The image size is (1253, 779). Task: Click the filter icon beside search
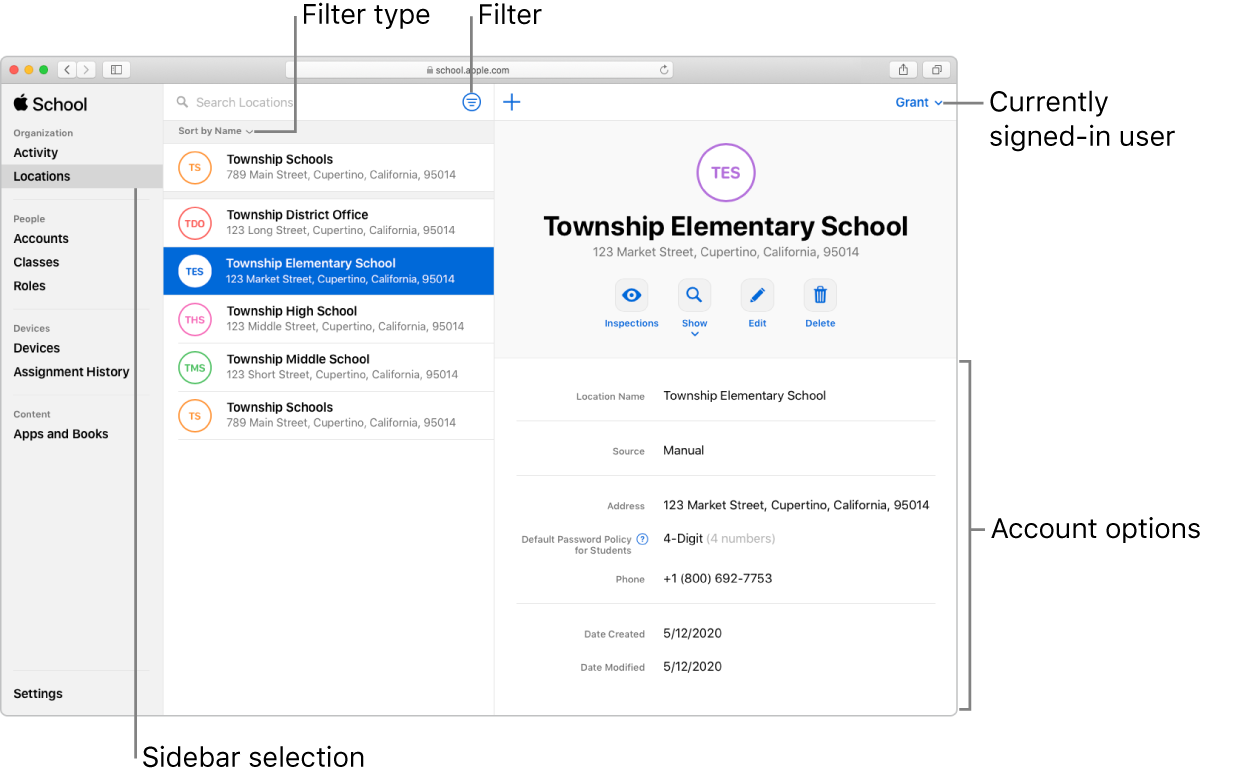[472, 102]
